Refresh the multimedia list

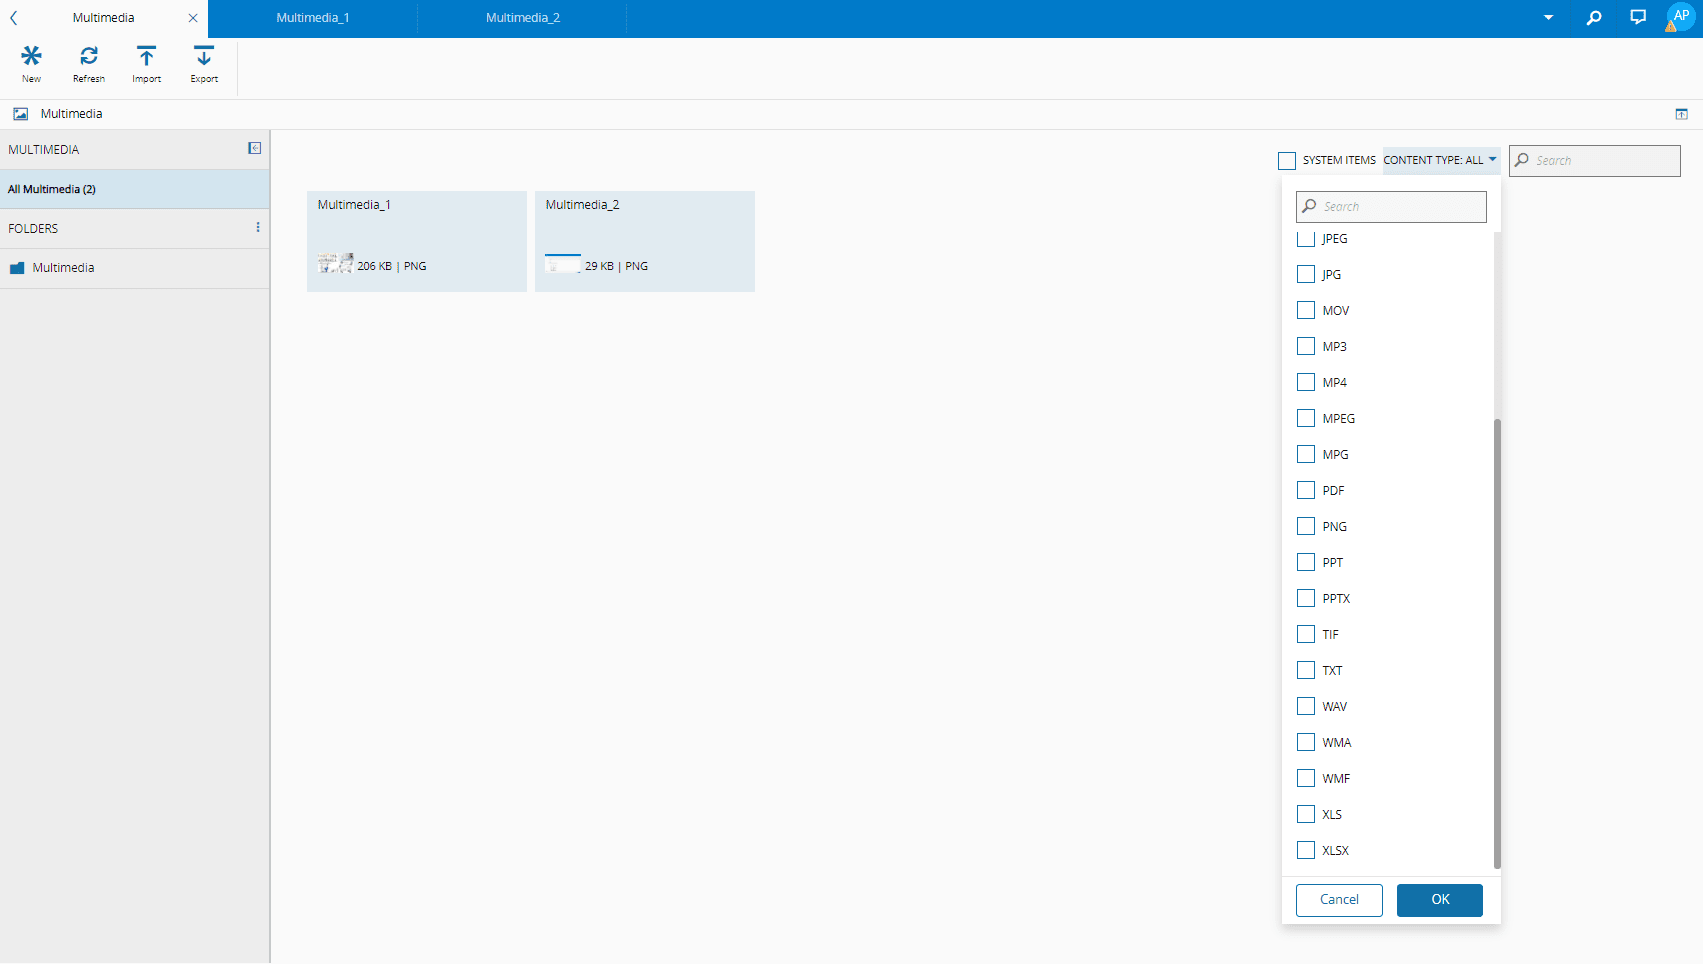pos(89,56)
